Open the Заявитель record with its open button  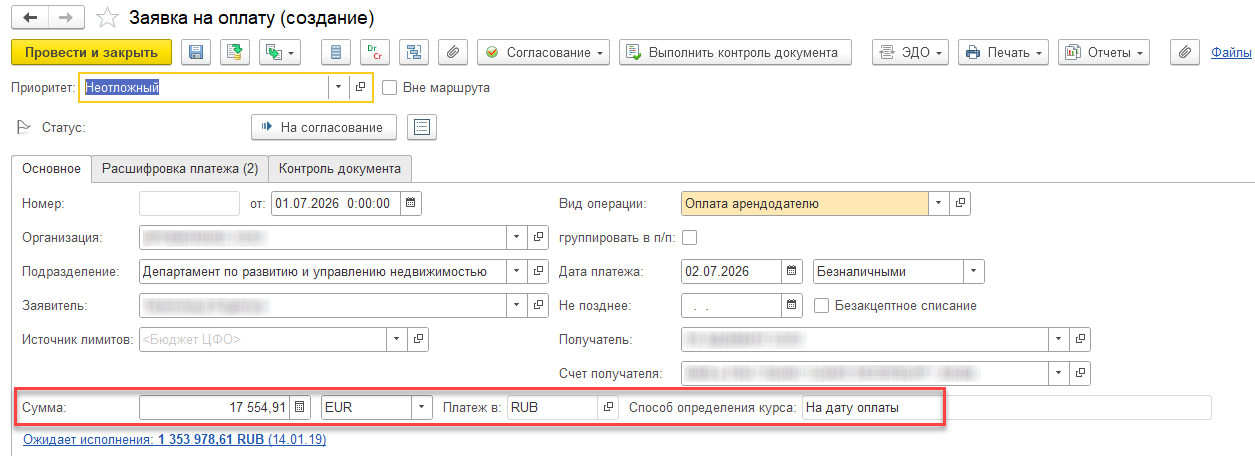tap(539, 305)
